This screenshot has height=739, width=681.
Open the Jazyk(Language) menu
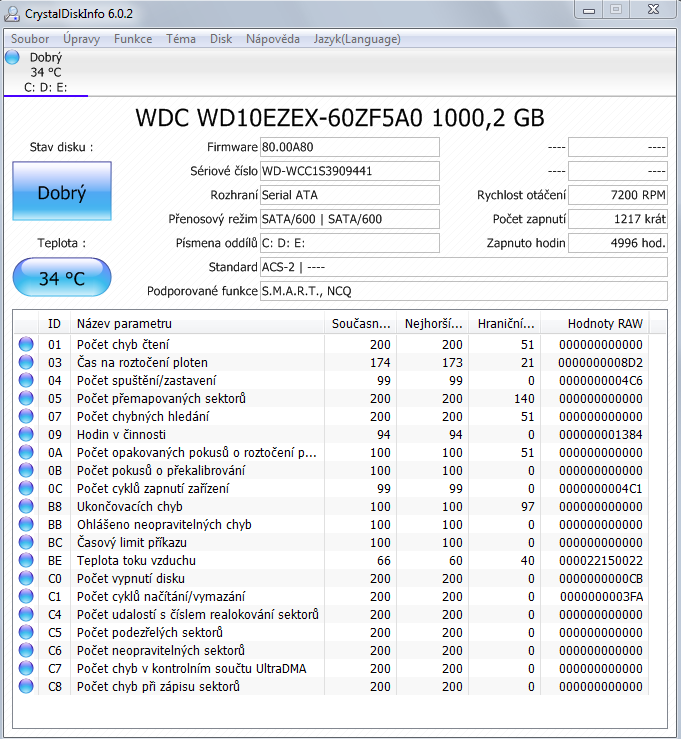[x=357, y=39]
